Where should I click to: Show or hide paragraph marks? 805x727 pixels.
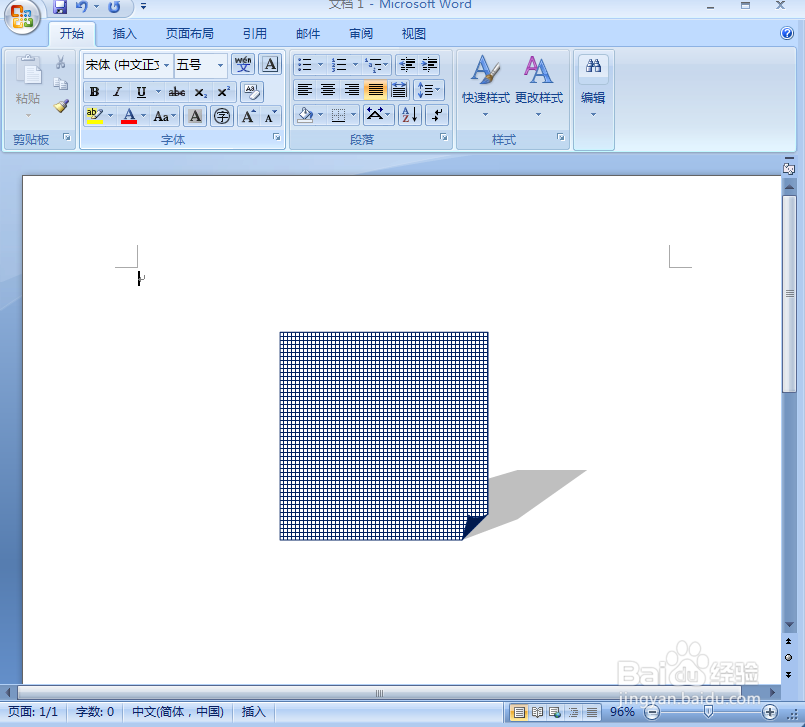[437, 115]
